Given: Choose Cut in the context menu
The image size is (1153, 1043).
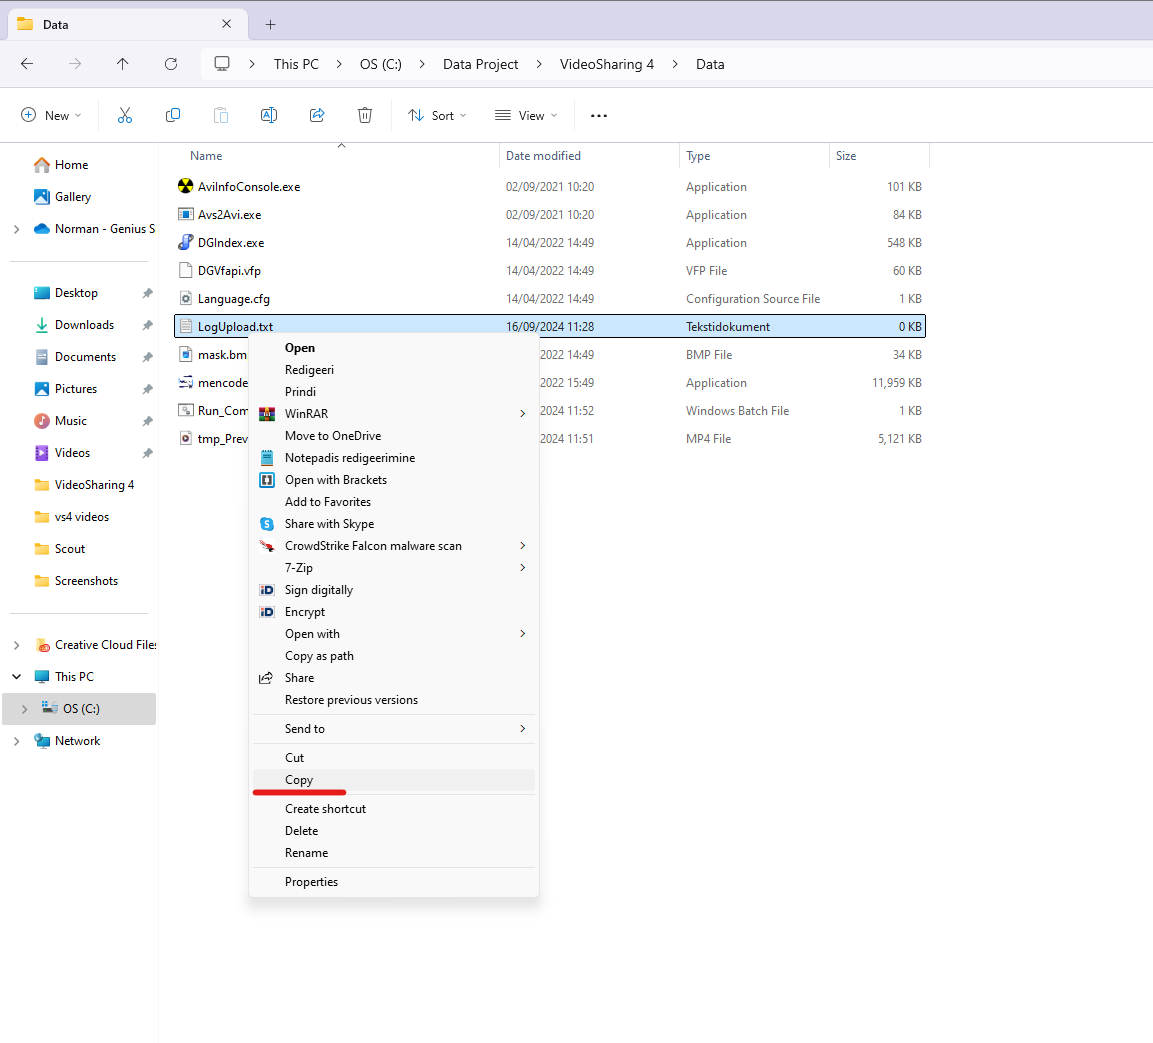Looking at the screenshot, I should click(393, 758).
